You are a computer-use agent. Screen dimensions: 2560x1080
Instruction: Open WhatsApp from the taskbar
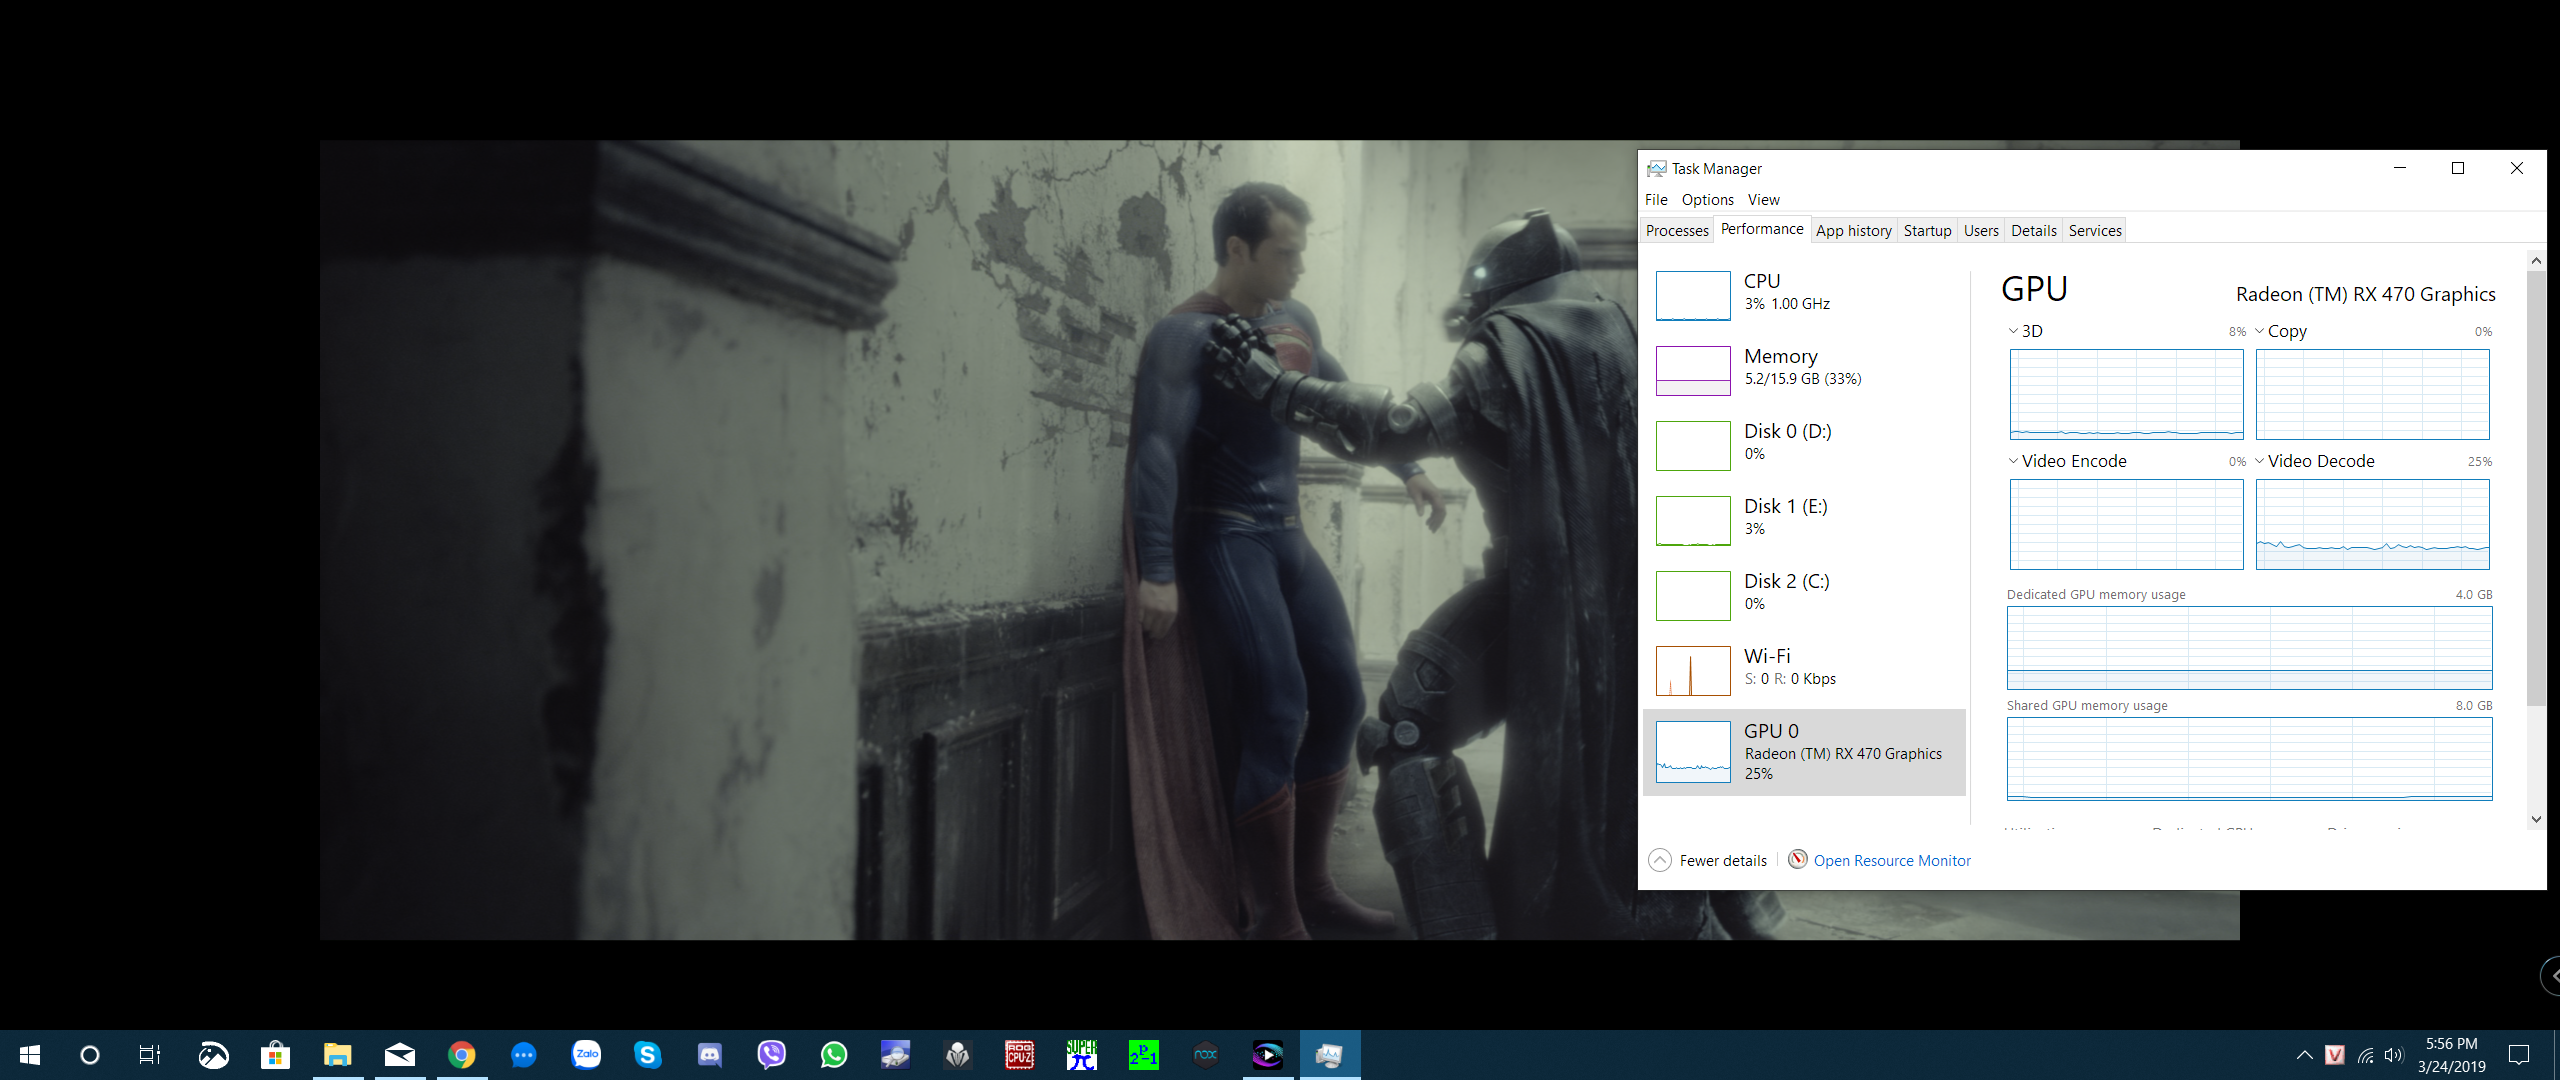[x=834, y=1055]
